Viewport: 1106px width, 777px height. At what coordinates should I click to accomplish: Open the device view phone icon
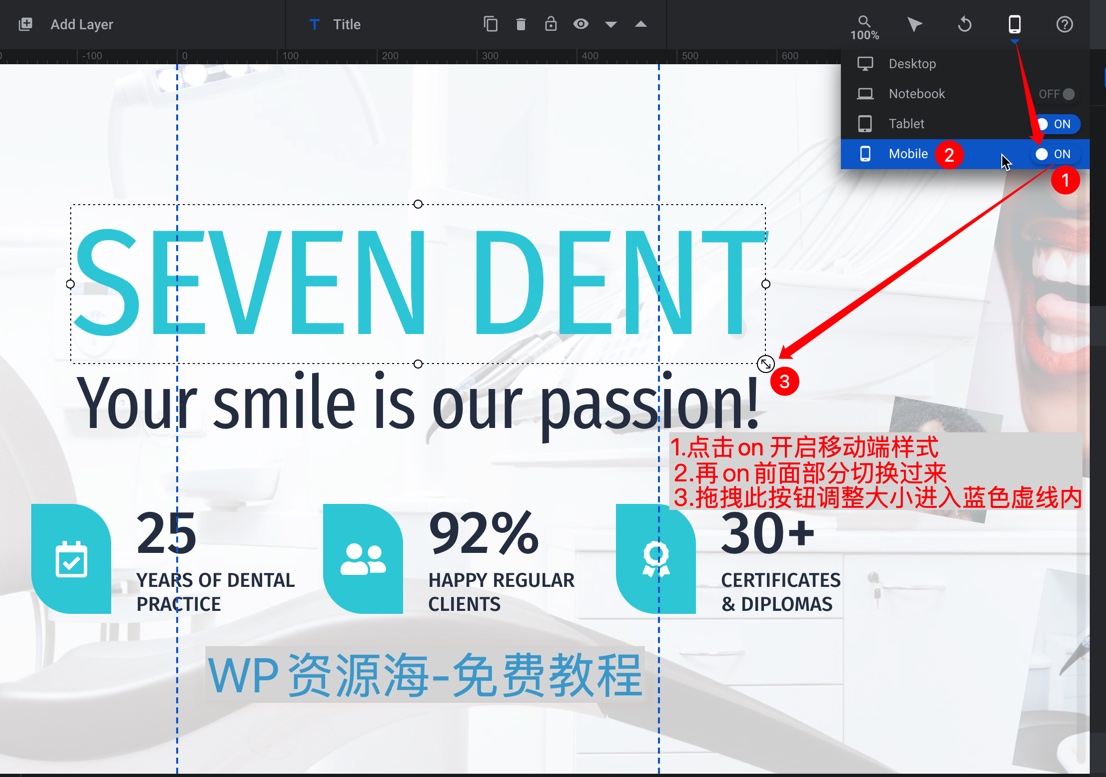pyautogui.click(x=1014, y=25)
